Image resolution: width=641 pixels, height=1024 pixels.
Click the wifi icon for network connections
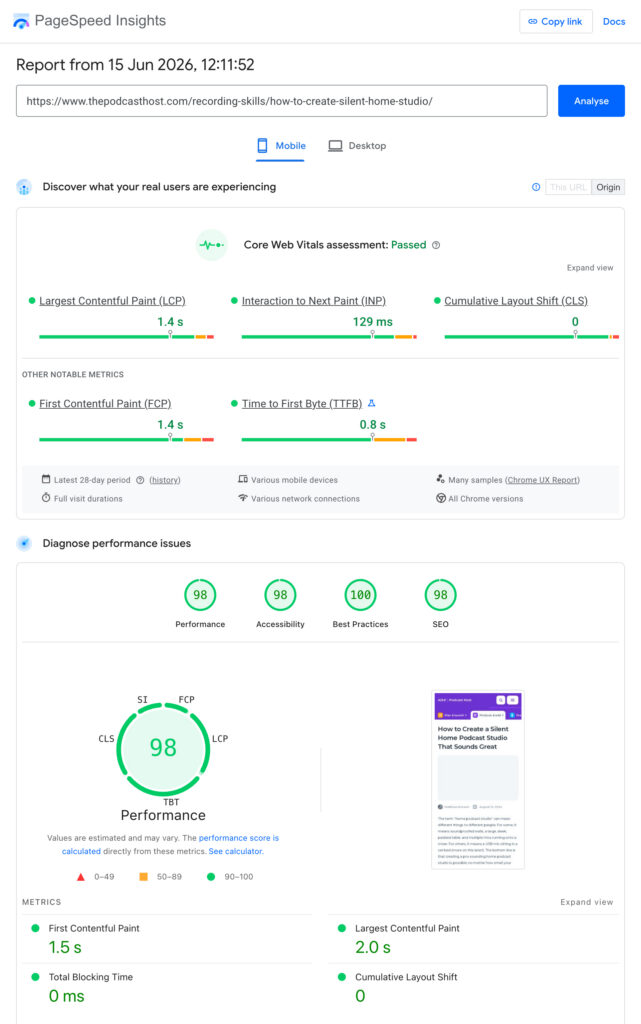tap(243, 498)
